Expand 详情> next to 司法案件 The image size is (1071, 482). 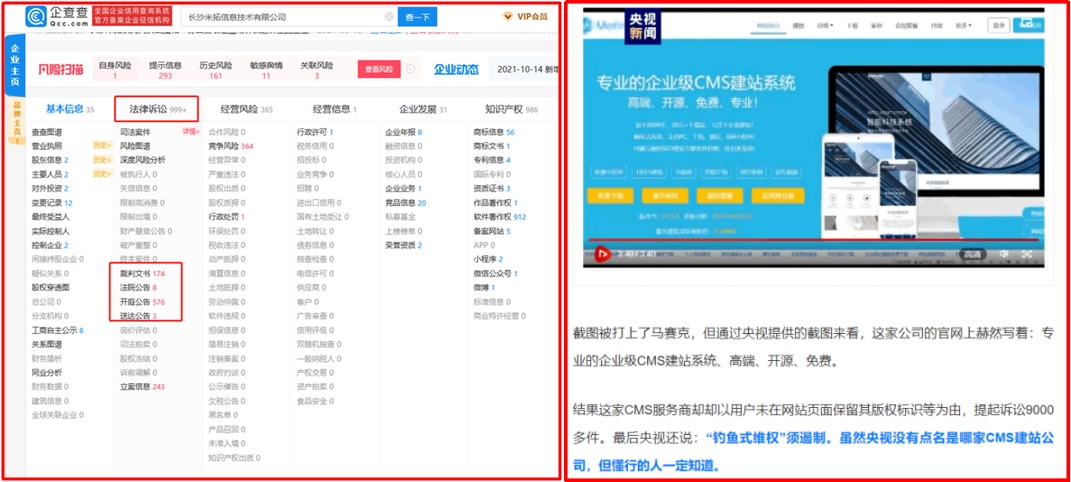click(x=190, y=131)
